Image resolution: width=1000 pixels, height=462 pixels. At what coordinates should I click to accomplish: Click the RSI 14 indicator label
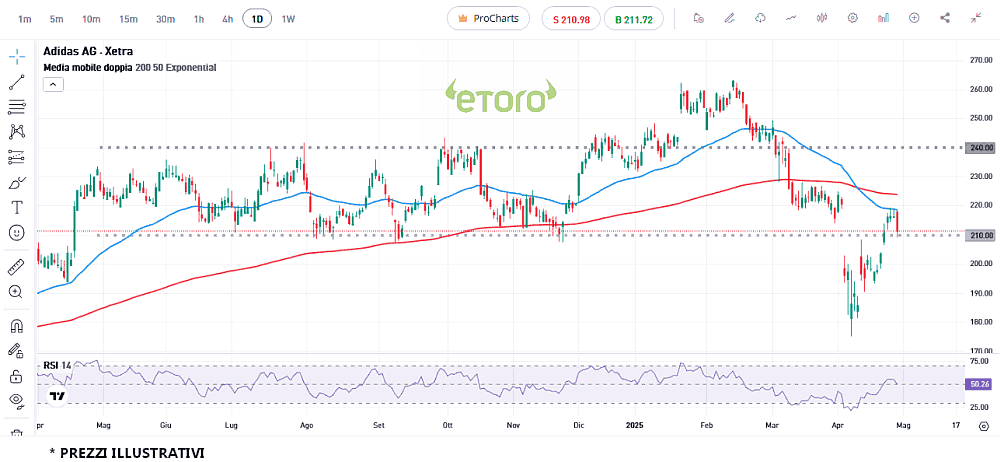pos(57,366)
